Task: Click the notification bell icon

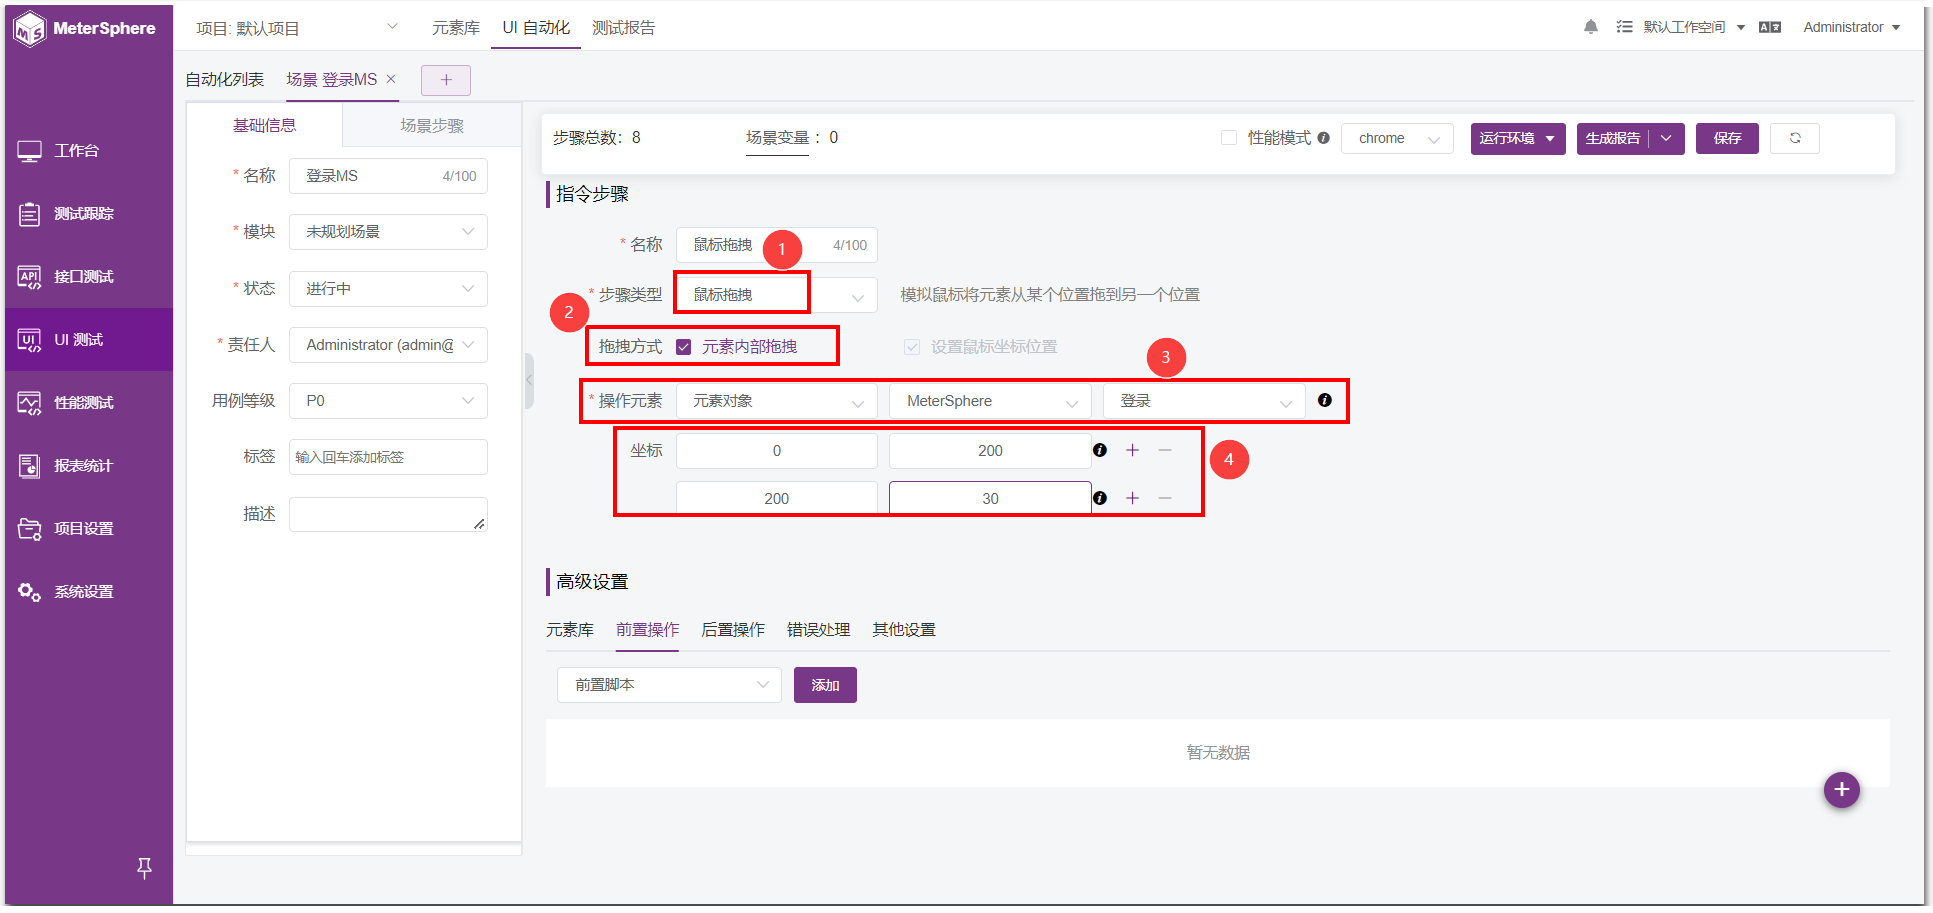Action: (1590, 27)
